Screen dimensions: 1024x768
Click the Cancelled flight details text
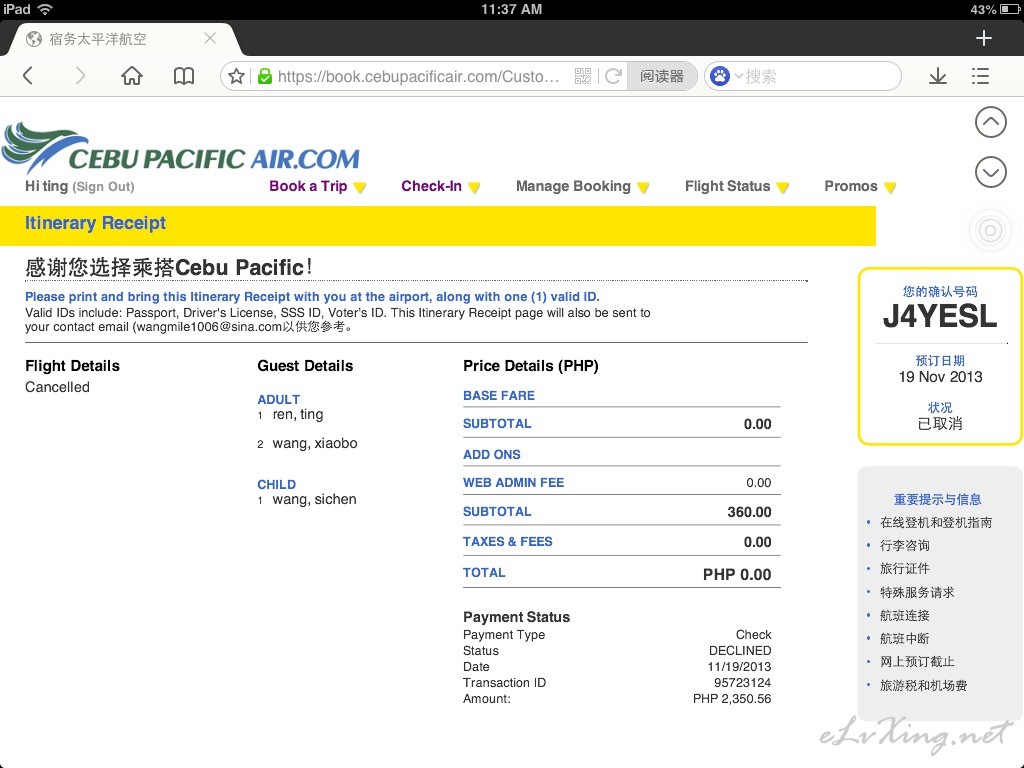(57, 387)
